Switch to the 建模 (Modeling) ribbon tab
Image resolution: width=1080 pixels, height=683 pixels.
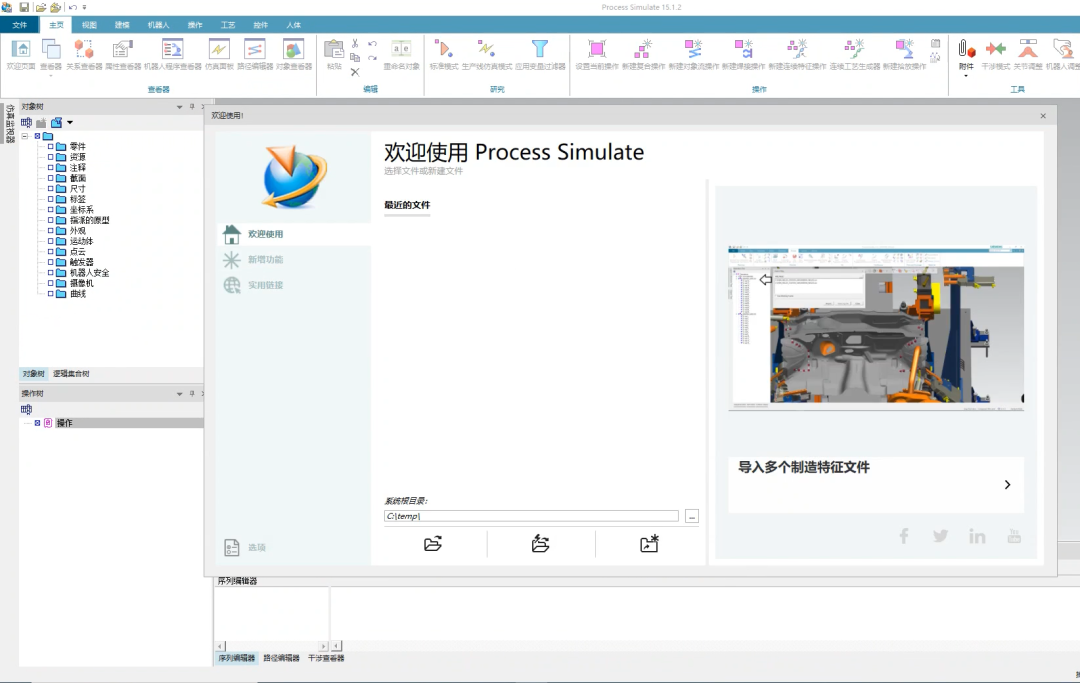pos(122,25)
